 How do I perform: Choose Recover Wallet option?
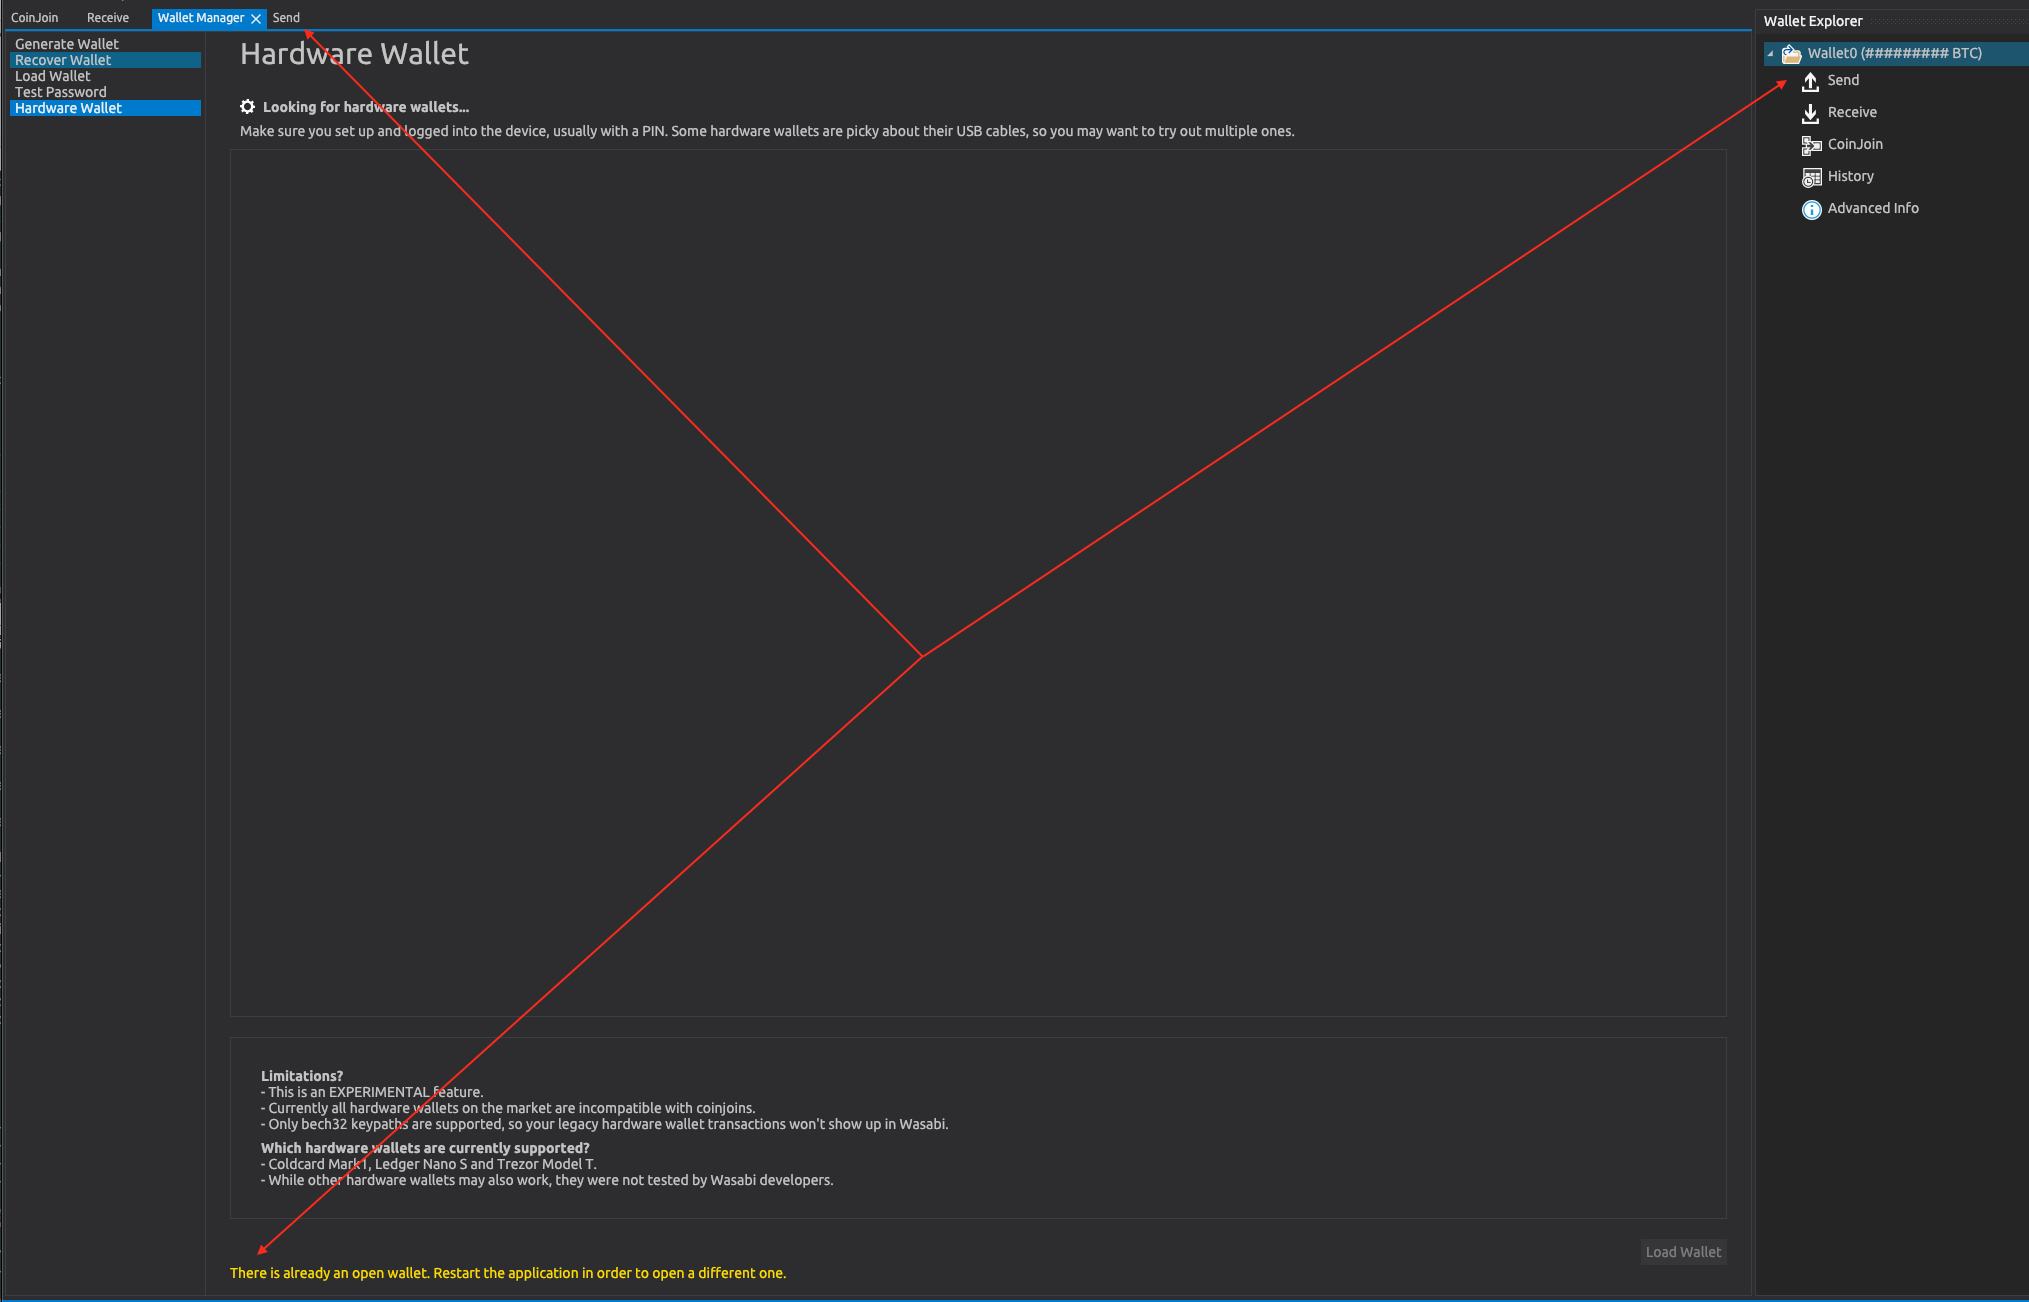pyautogui.click(x=62, y=59)
